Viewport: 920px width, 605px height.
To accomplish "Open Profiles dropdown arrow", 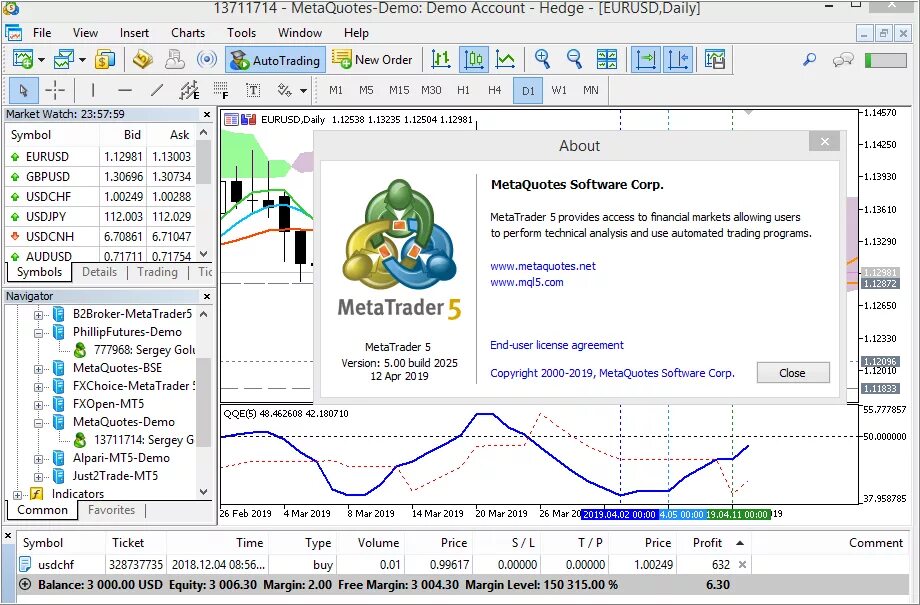I will (x=83, y=60).
